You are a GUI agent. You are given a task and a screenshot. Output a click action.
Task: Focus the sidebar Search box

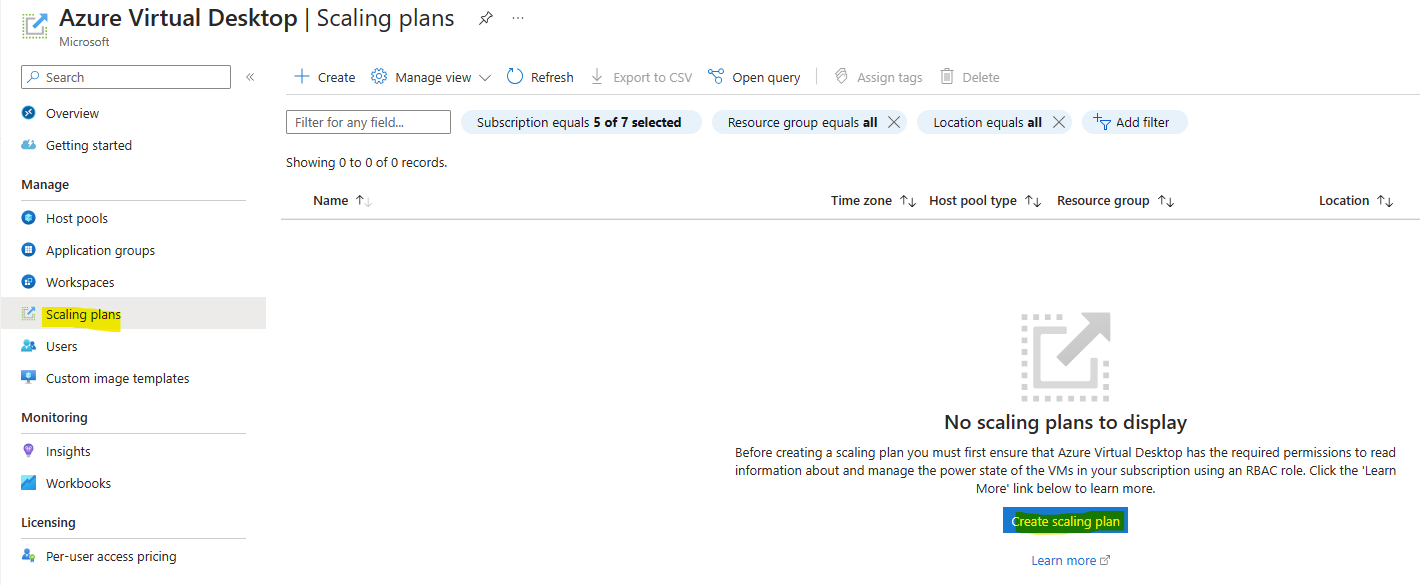(126, 77)
